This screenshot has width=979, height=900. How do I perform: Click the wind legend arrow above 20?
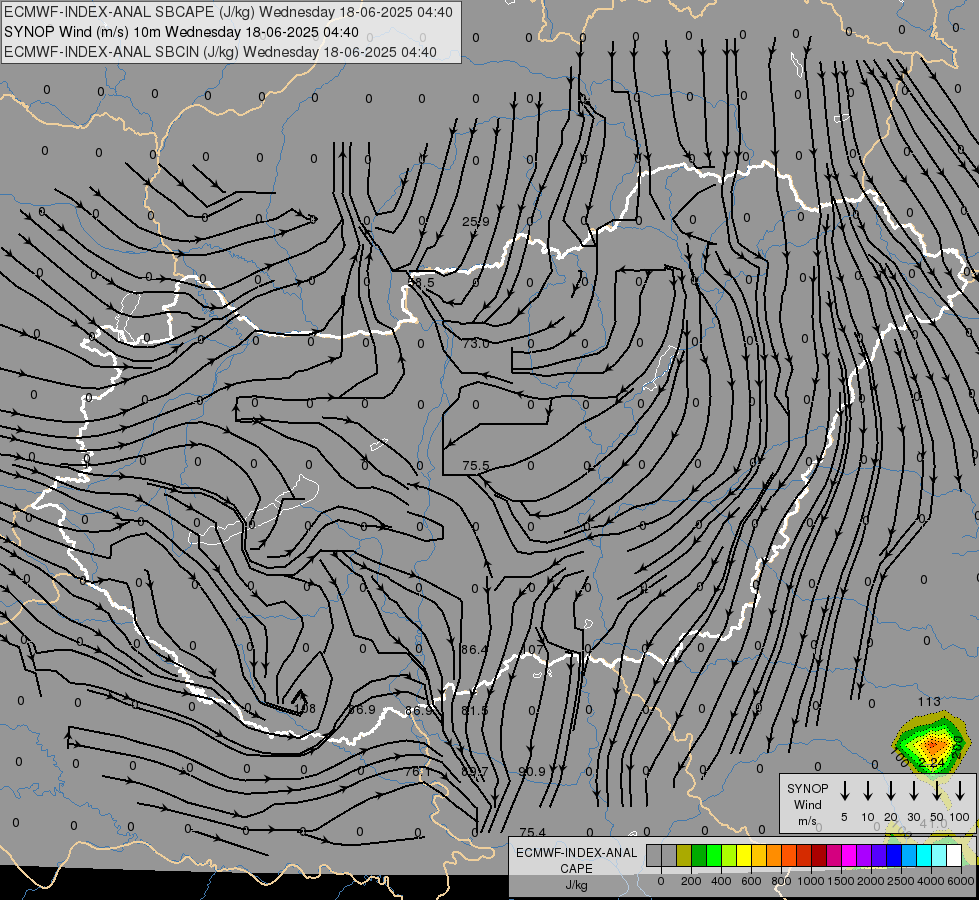pos(890,791)
